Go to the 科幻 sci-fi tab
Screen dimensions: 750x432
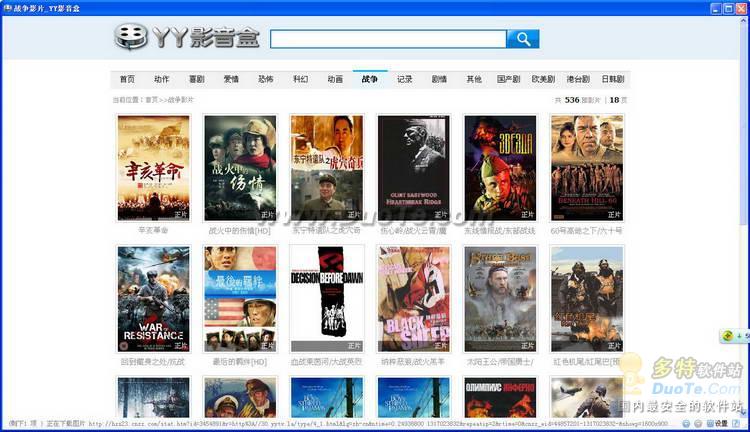pos(300,79)
